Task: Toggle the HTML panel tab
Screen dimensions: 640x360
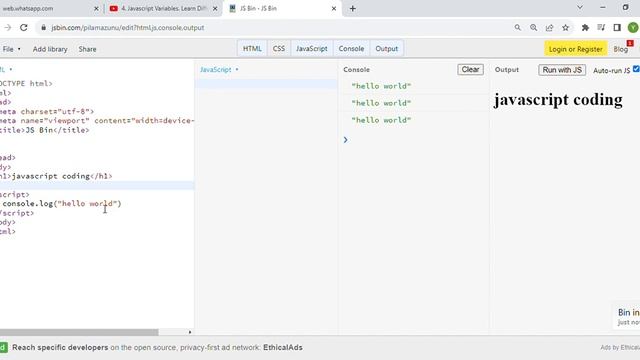Action: click(252, 49)
